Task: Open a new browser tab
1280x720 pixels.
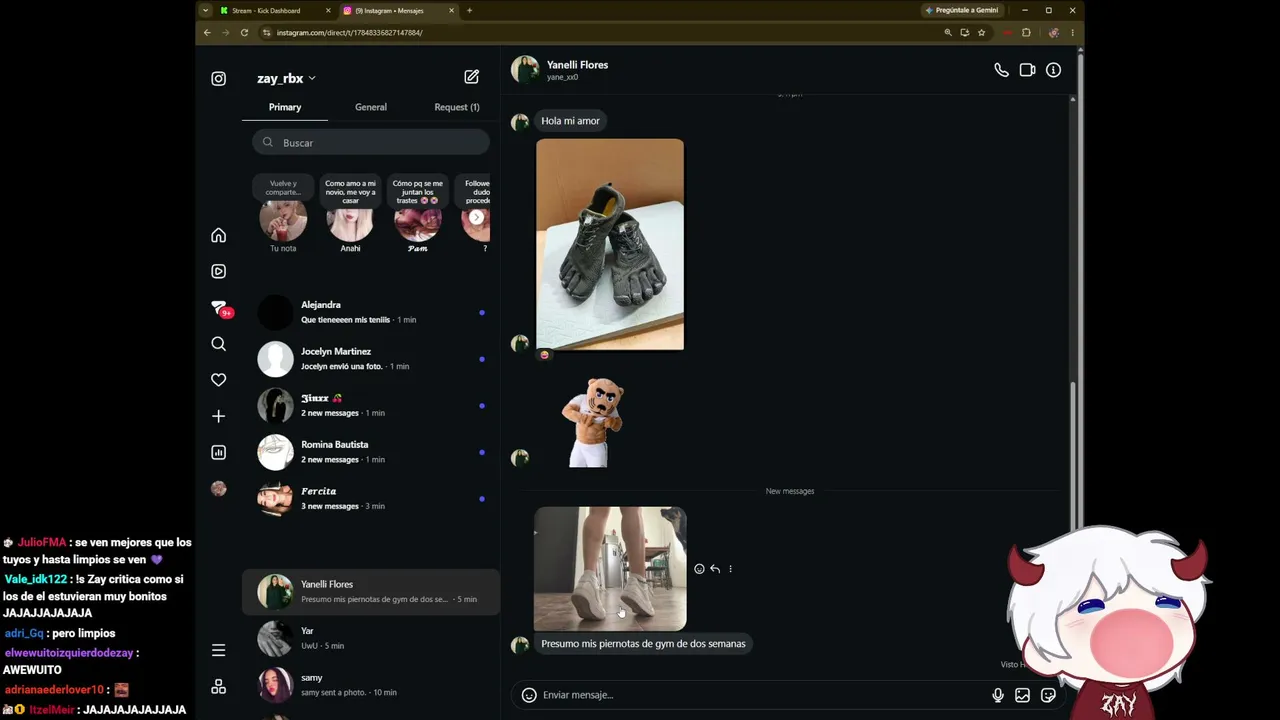Action: coord(469,11)
